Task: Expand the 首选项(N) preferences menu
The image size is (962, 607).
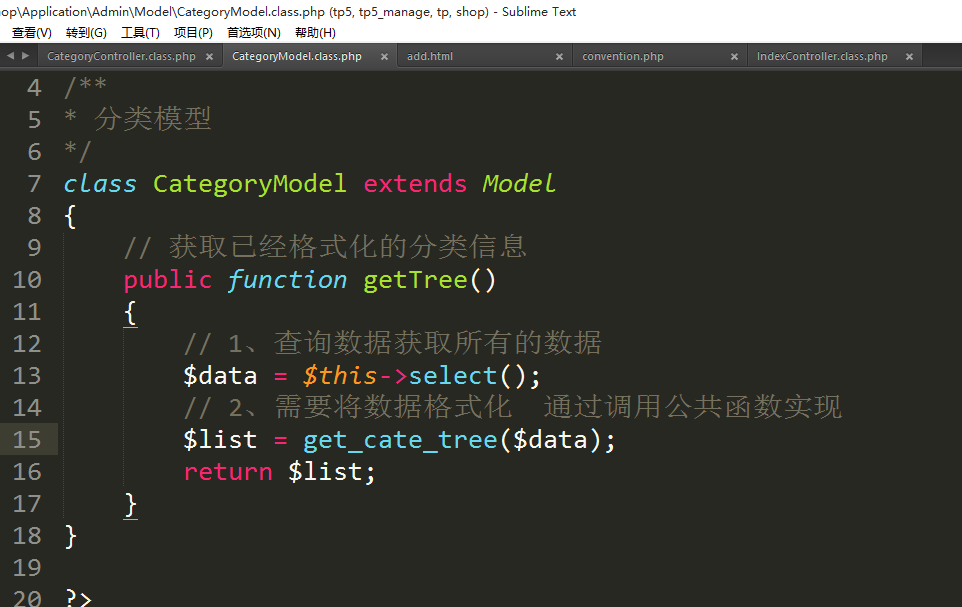Action: coord(253,33)
